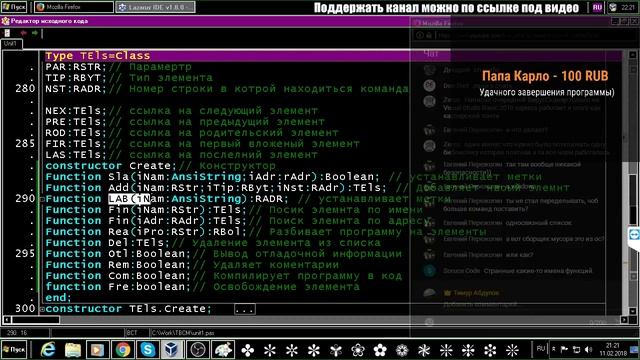Open the file explorer folder icon in taskbar
Screen dimensions: 640x360
pos(73,350)
